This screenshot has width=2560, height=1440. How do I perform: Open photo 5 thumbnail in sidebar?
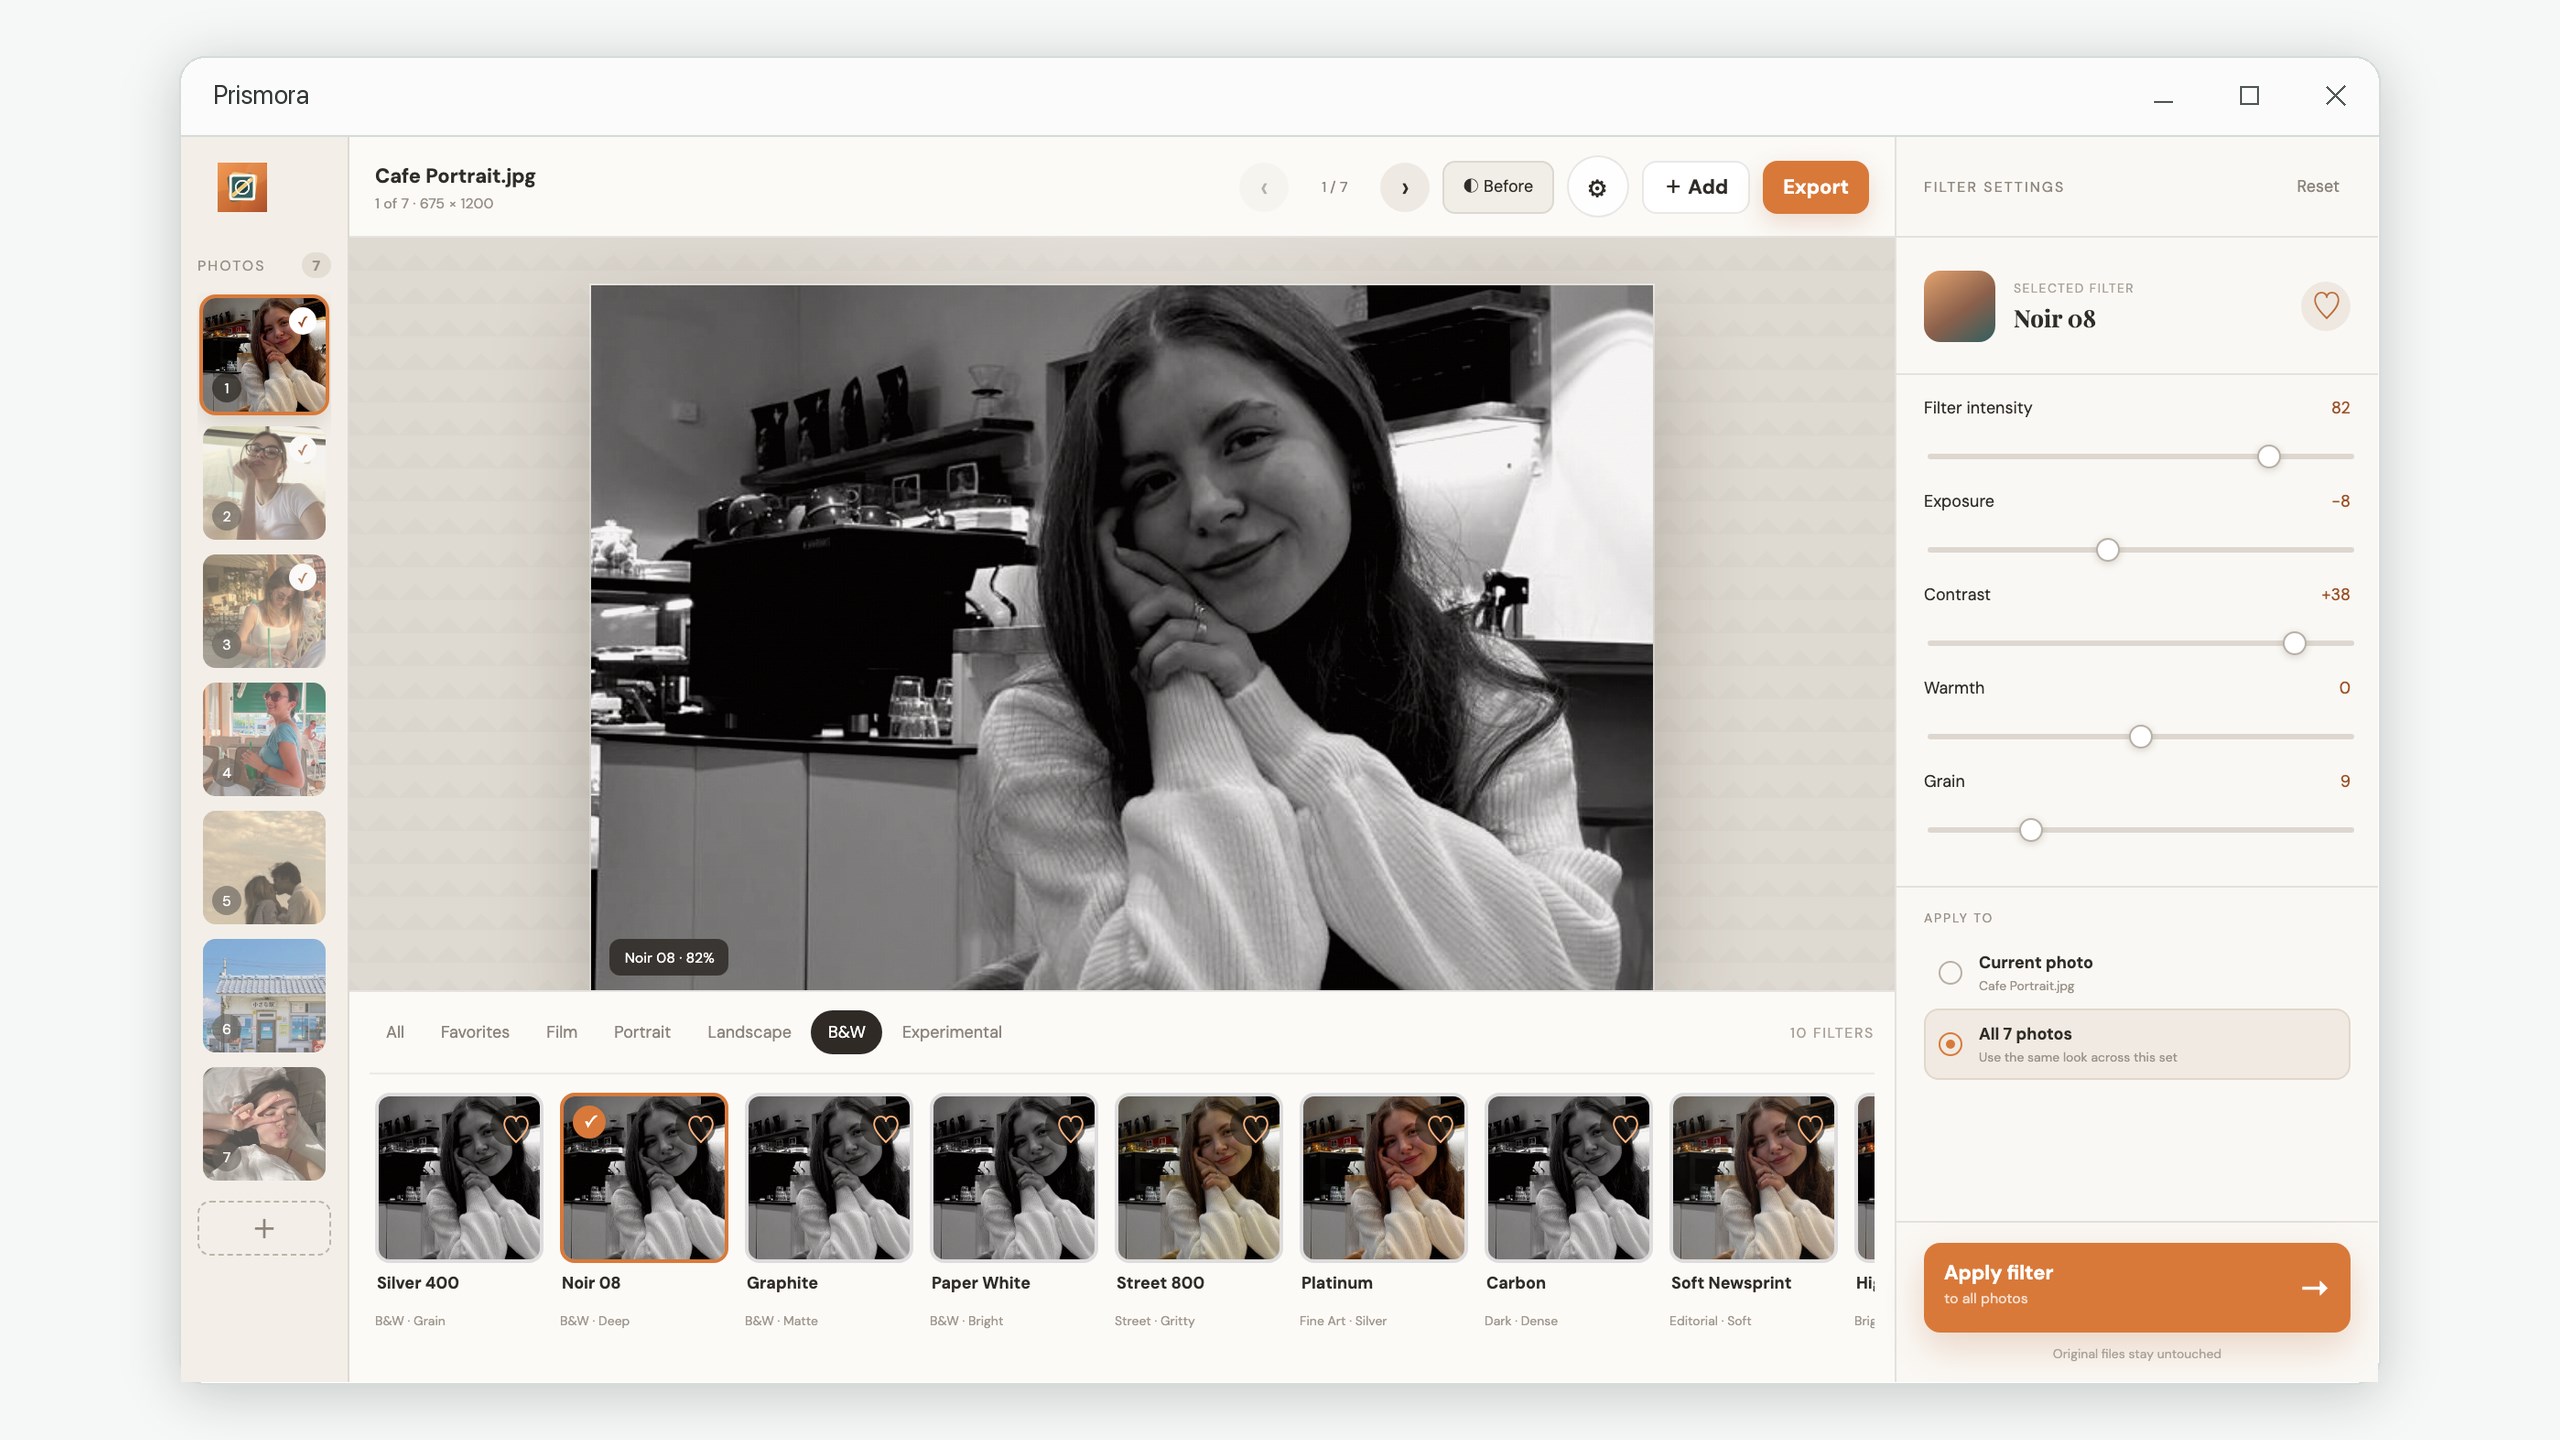tap(264, 867)
